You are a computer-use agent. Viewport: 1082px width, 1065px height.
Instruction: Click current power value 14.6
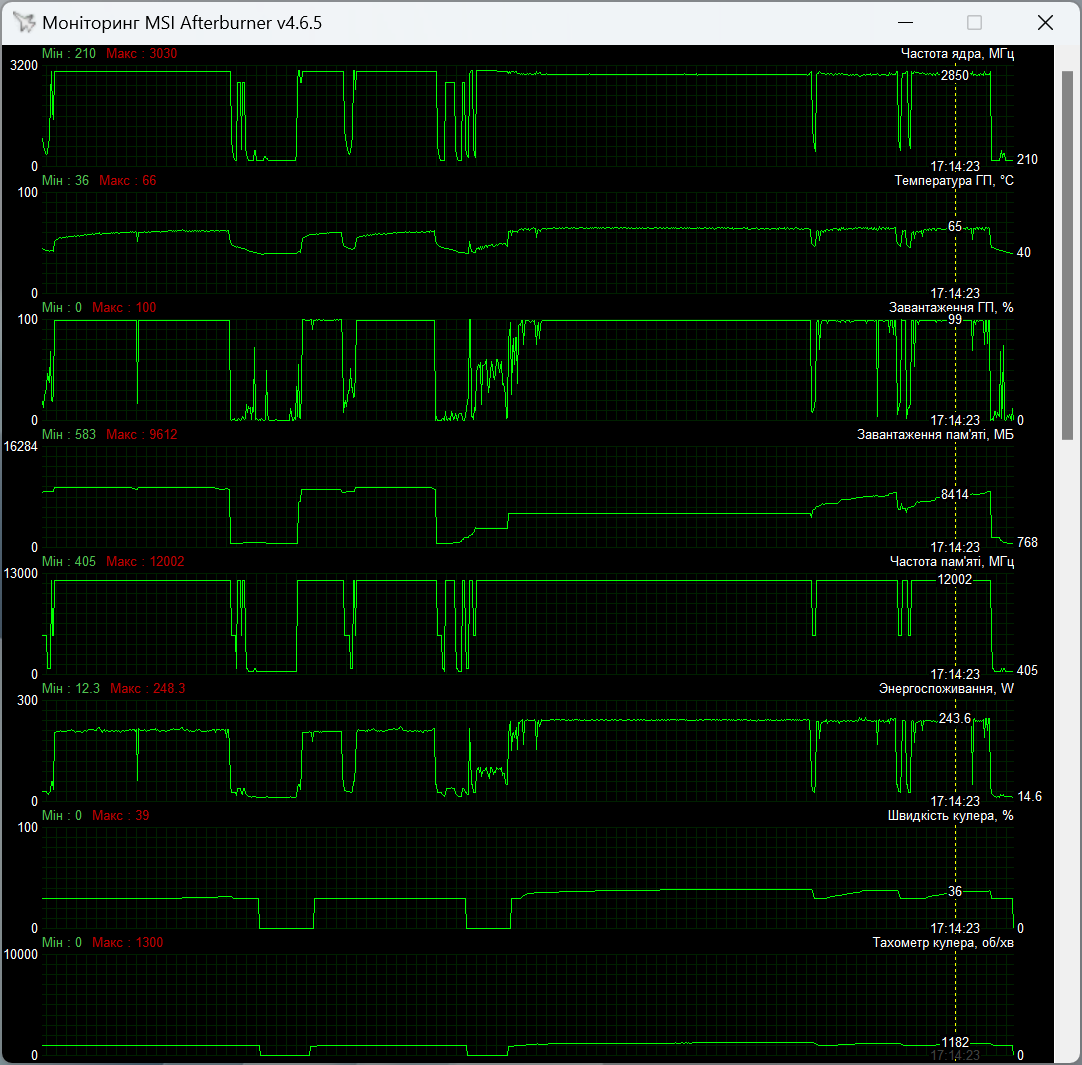1030,797
